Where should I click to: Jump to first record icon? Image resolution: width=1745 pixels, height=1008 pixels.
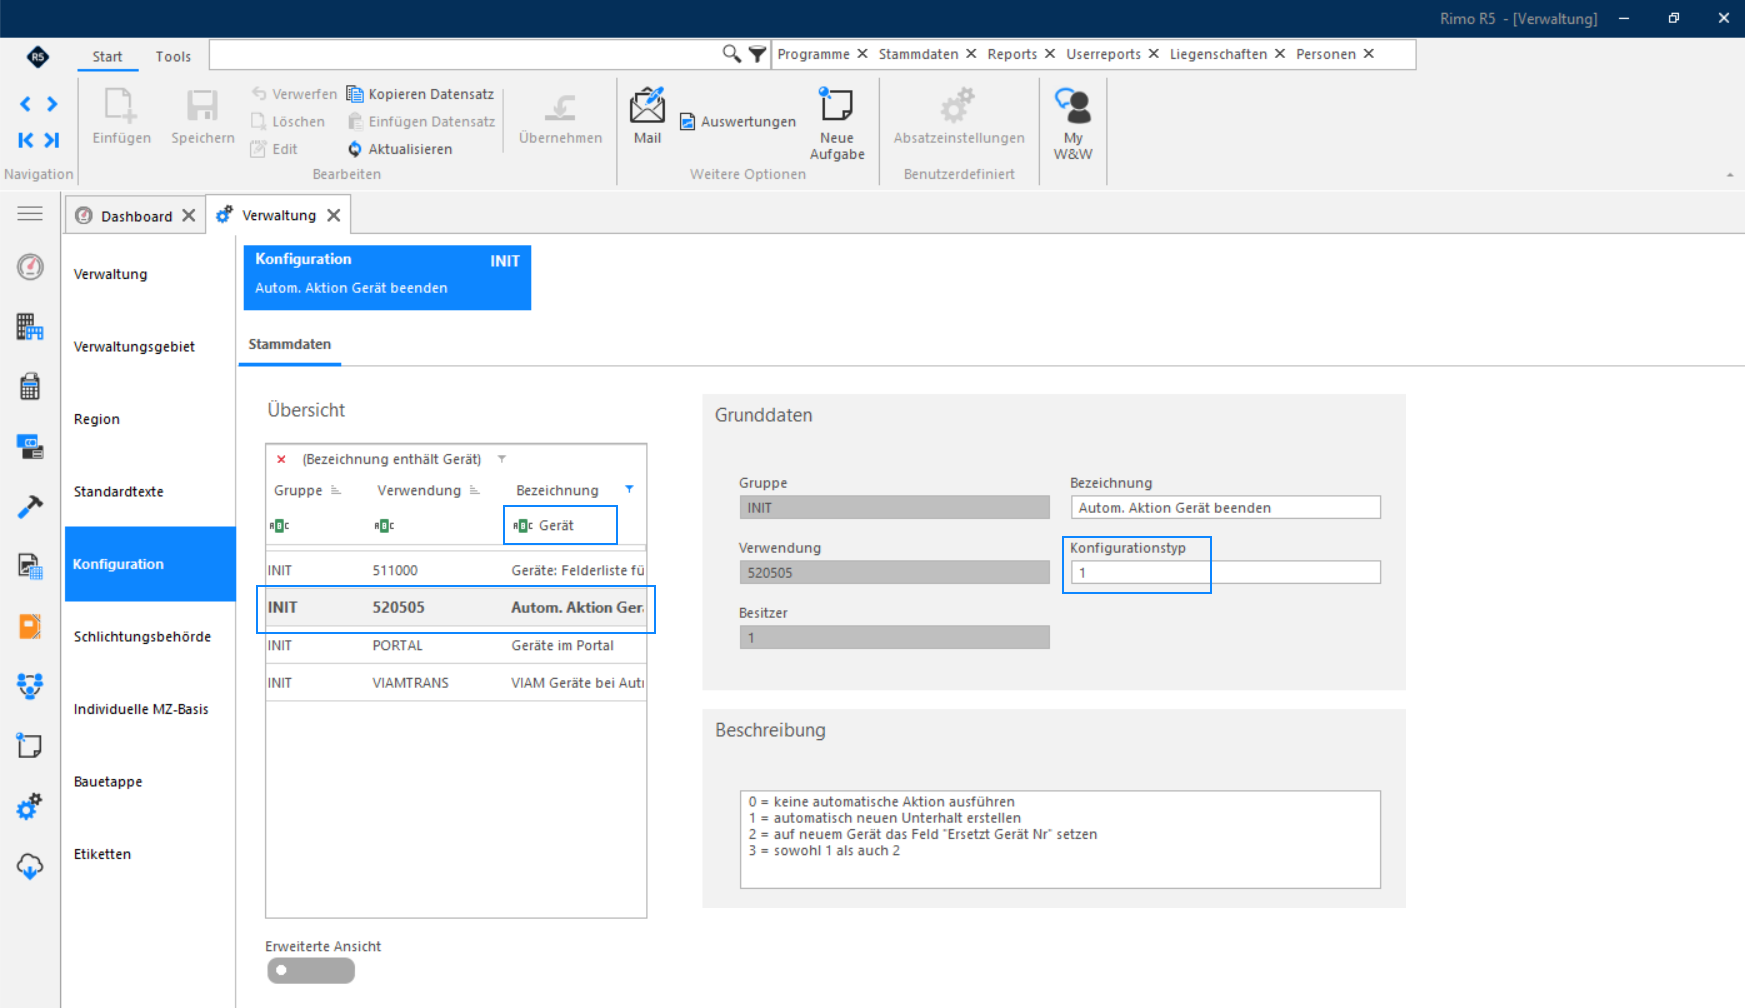pos(25,140)
